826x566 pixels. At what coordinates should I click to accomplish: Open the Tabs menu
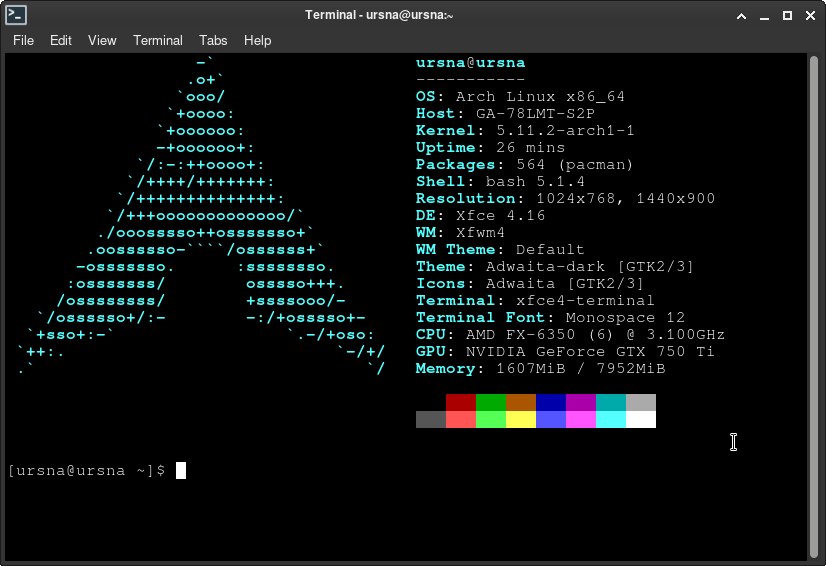[x=213, y=41]
